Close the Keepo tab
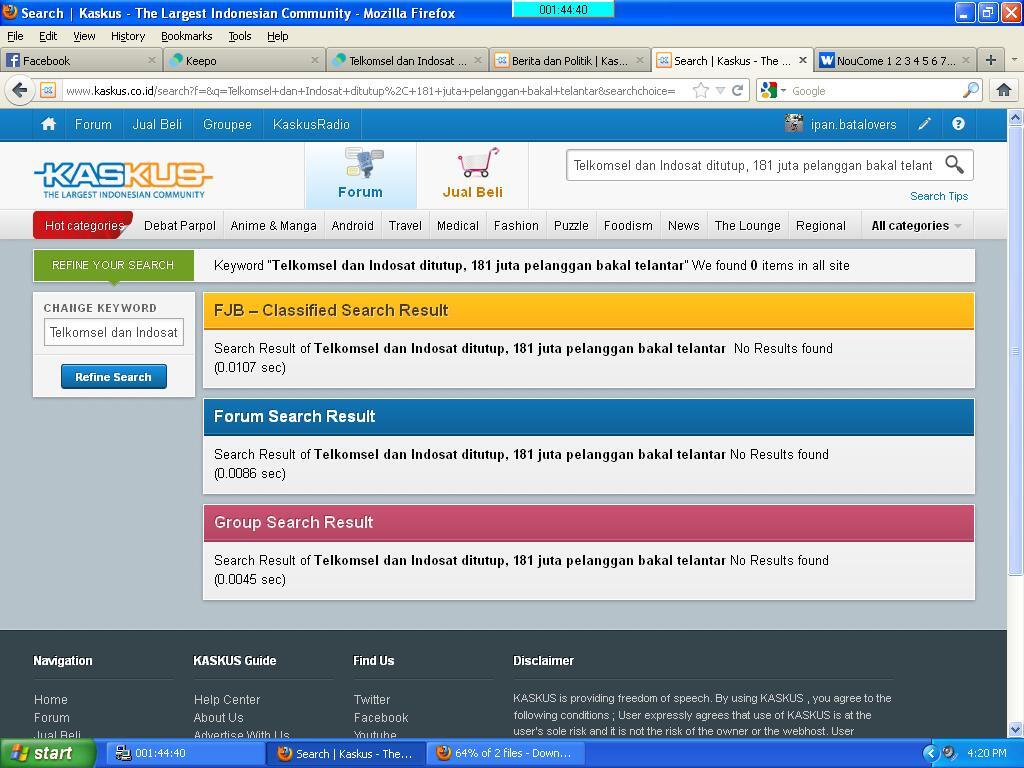This screenshot has height=768, width=1024. pyautogui.click(x=315, y=60)
